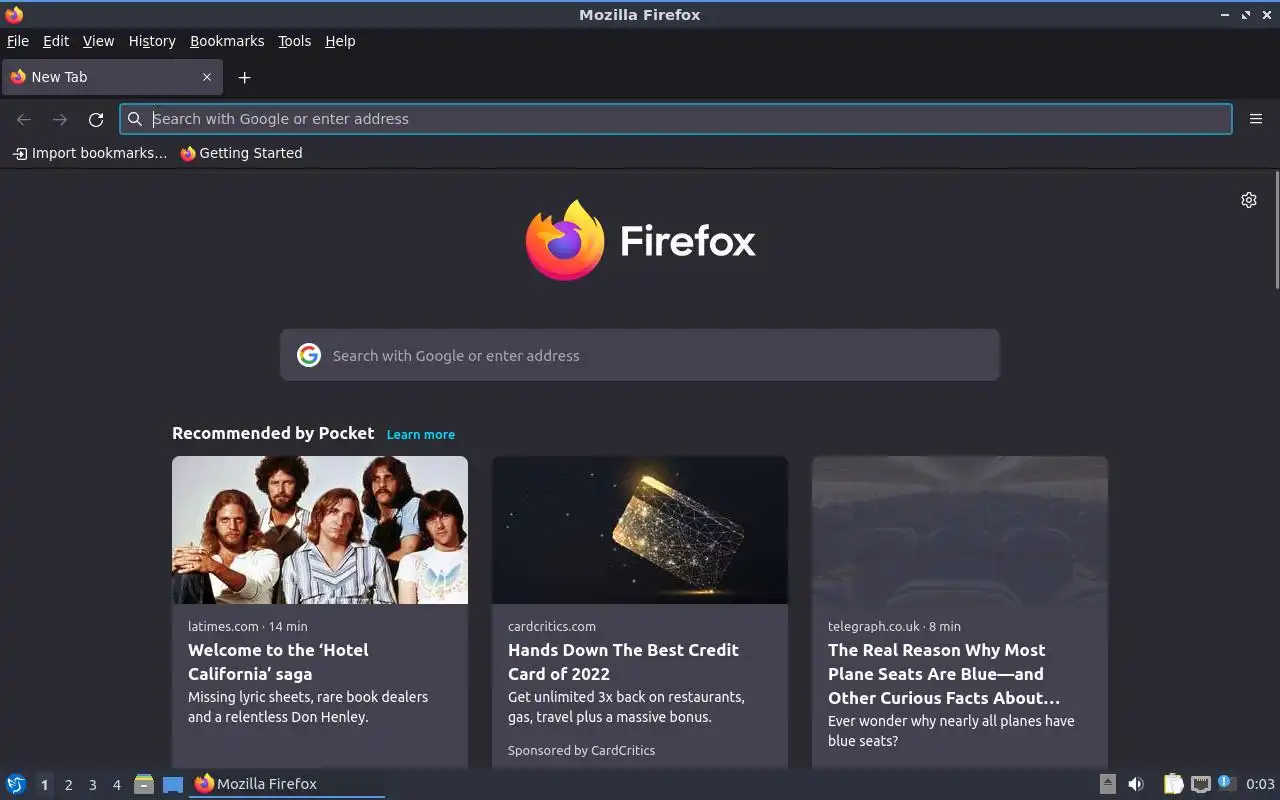Viewport: 1280px width, 800px height.
Task: Open the Hotel California band photo
Action: coord(320,530)
